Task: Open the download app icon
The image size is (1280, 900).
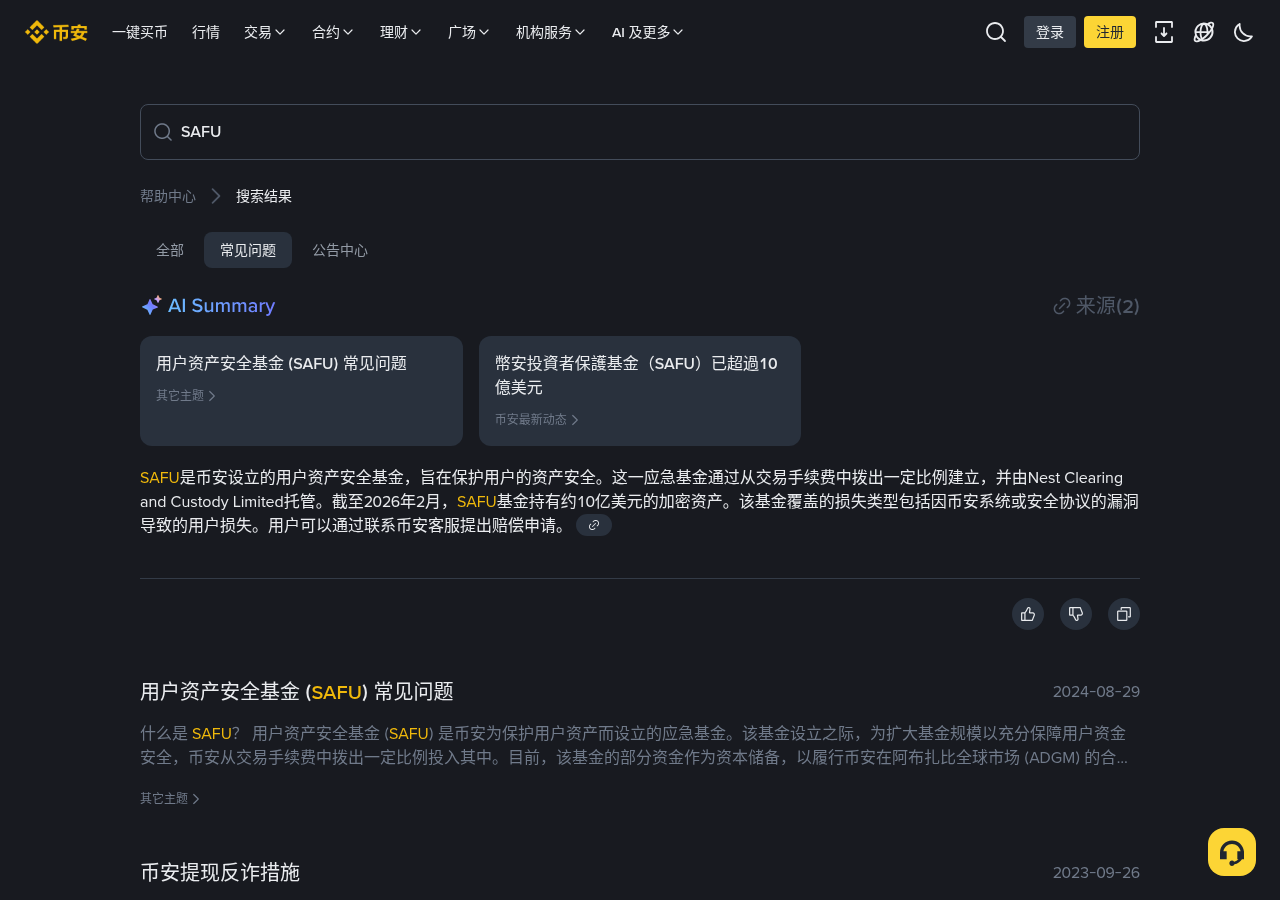Action: click(1164, 32)
